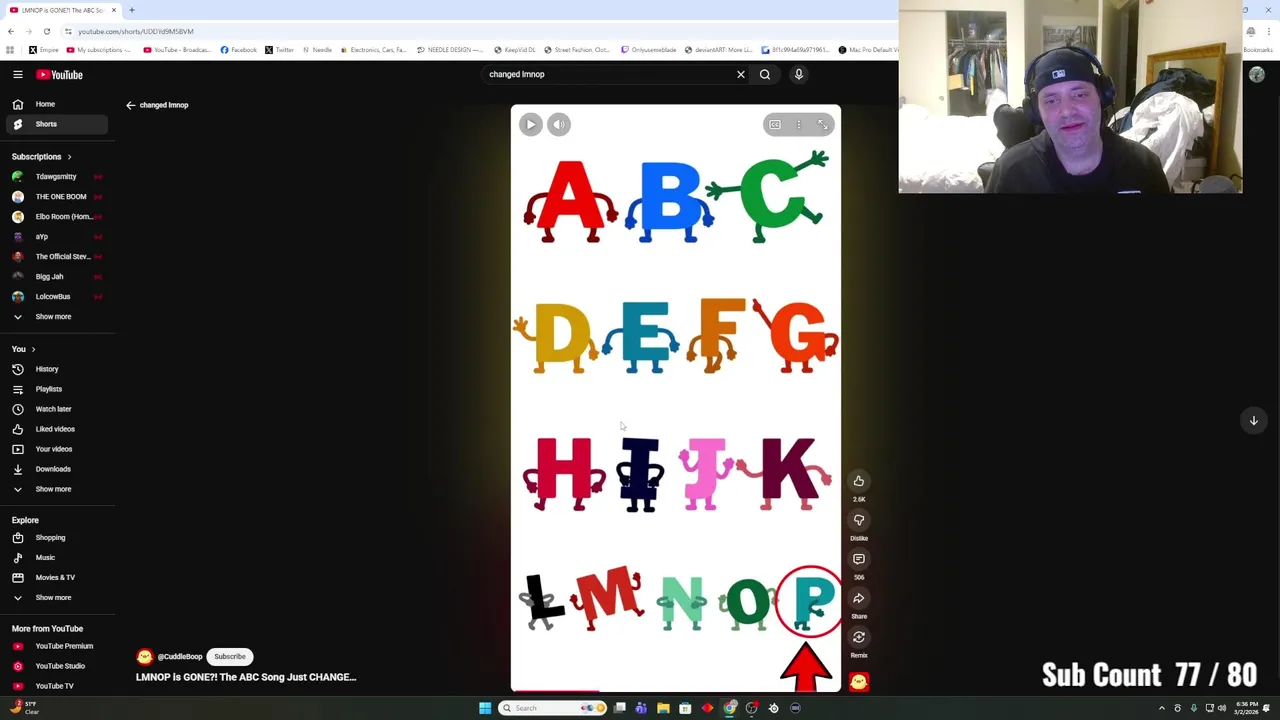This screenshot has width=1280, height=720.
Task: Click the taskbar Search box
Action: [x=554, y=708]
